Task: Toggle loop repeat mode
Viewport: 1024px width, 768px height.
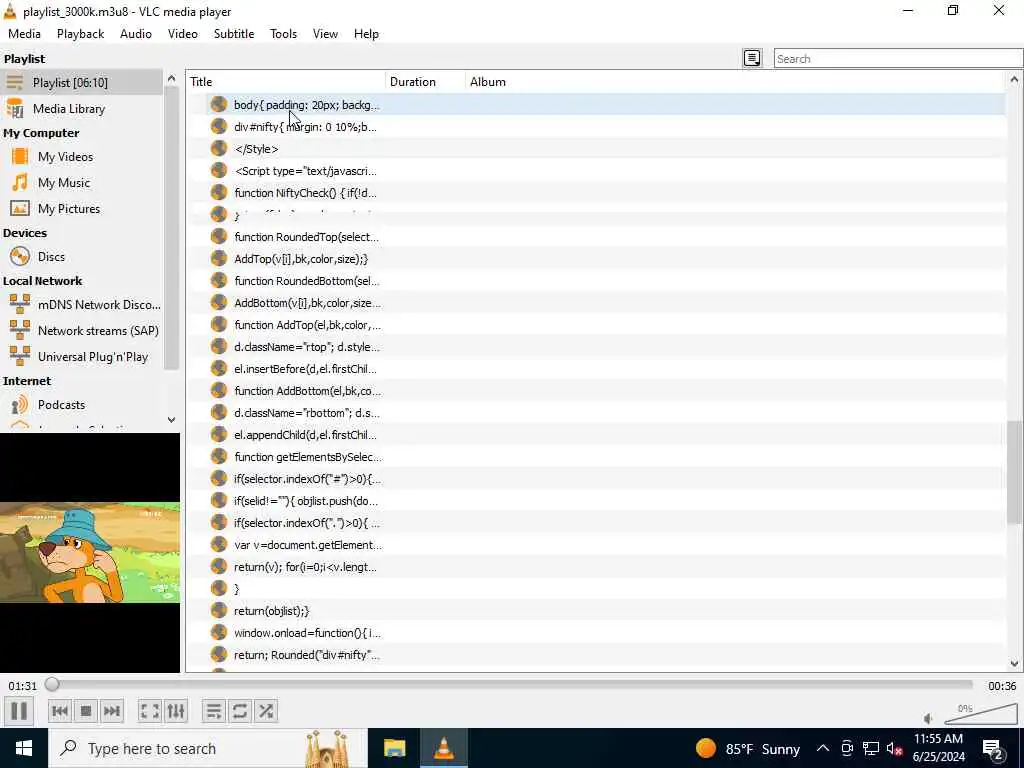Action: pos(240,711)
